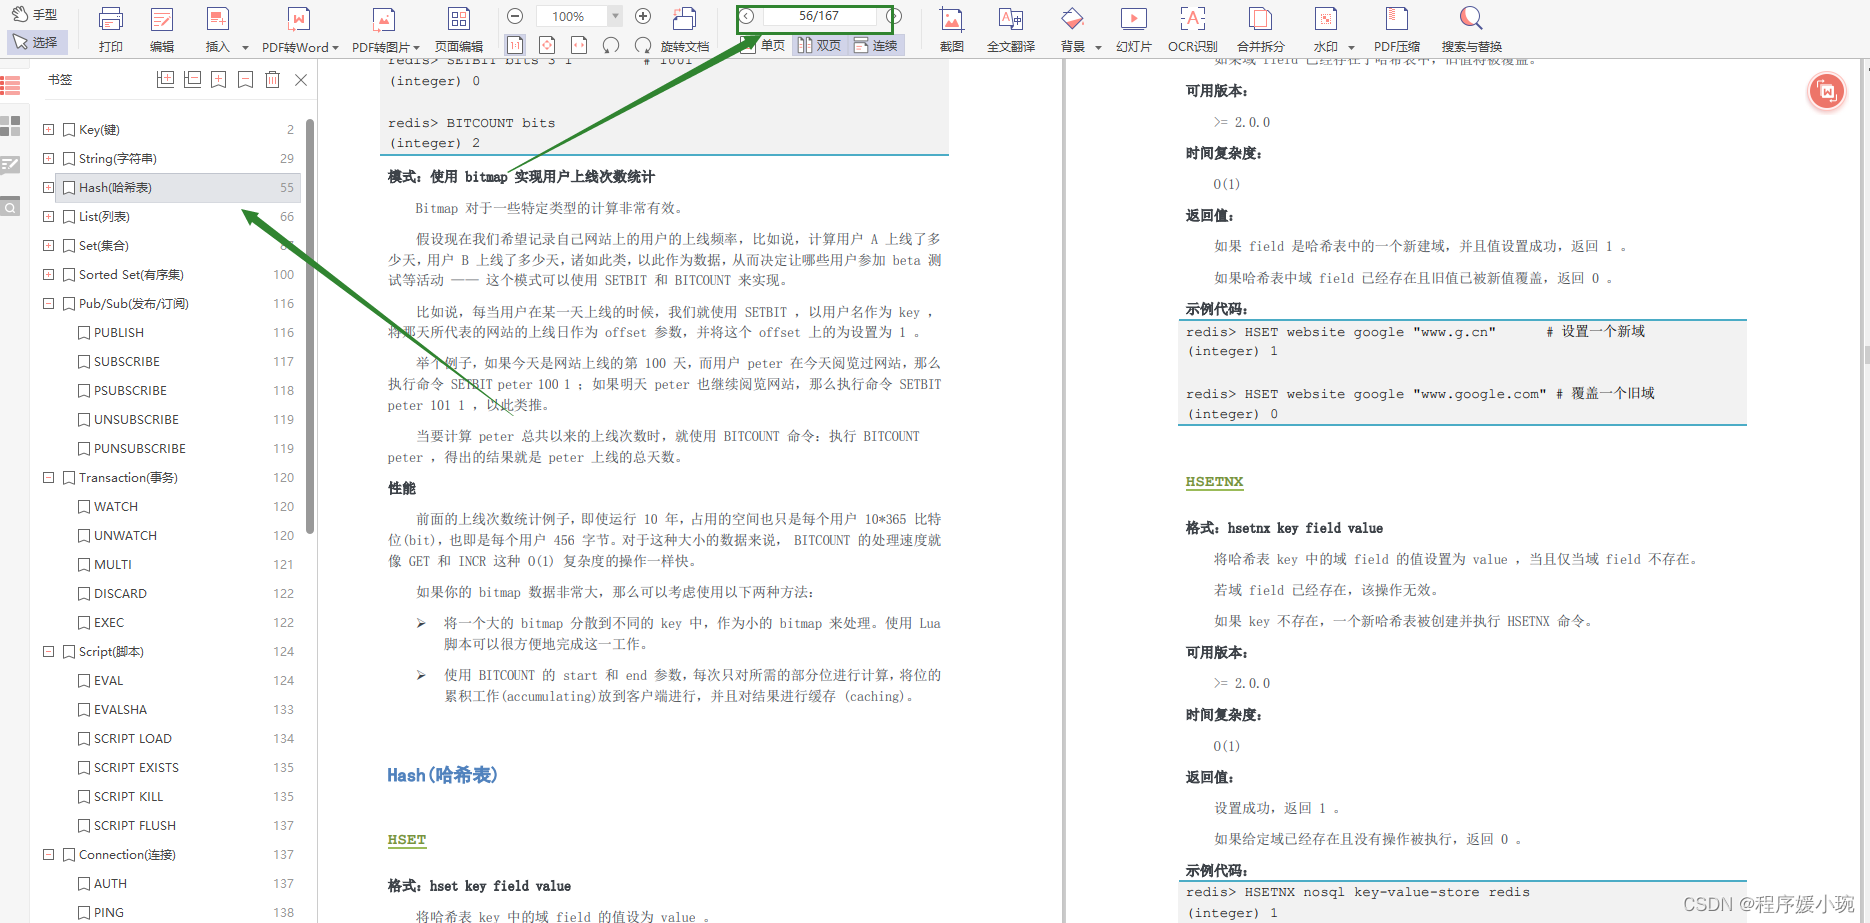1870x923 pixels.
Task: Open the 全文翻译 full translation tool
Action: [1011, 28]
